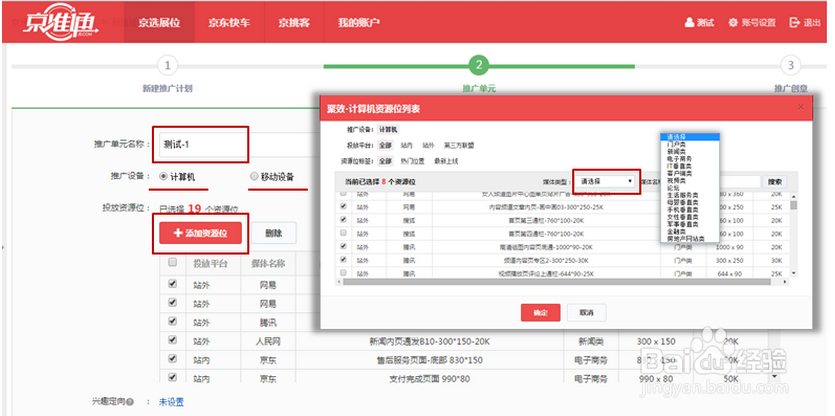
Task: Choose 手机垂直类 option
Action: pos(690,210)
